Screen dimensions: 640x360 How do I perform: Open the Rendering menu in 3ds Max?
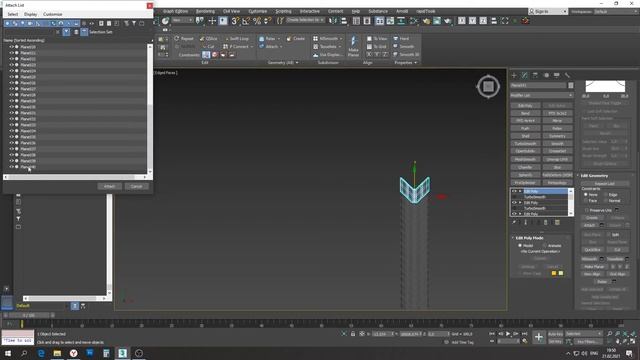(x=205, y=11)
